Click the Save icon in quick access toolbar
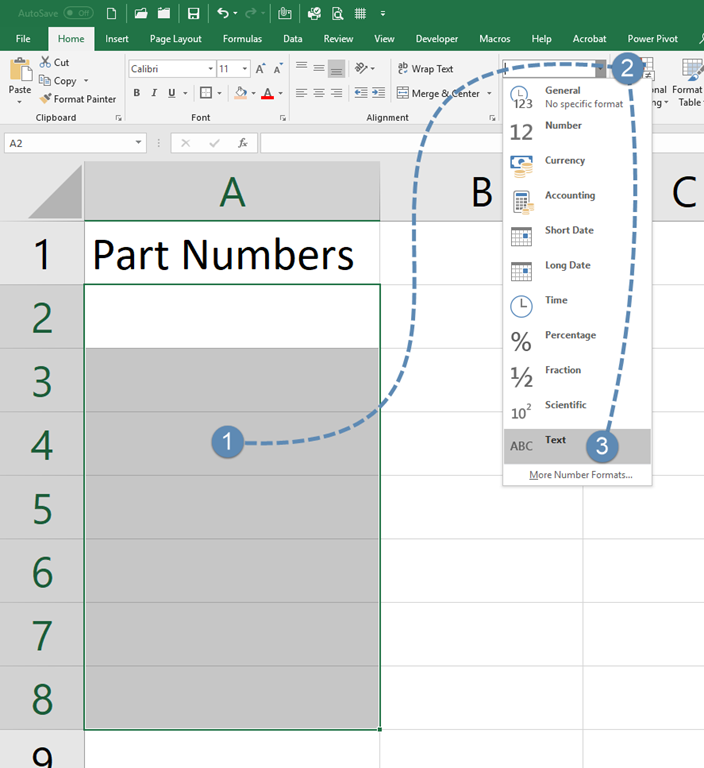 tap(193, 14)
